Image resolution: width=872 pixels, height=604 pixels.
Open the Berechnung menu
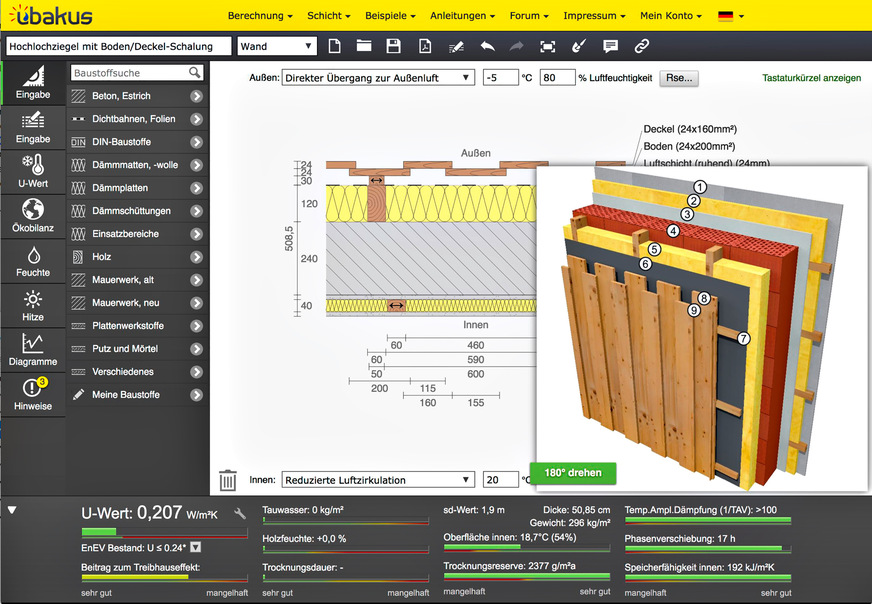pyautogui.click(x=260, y=16)
